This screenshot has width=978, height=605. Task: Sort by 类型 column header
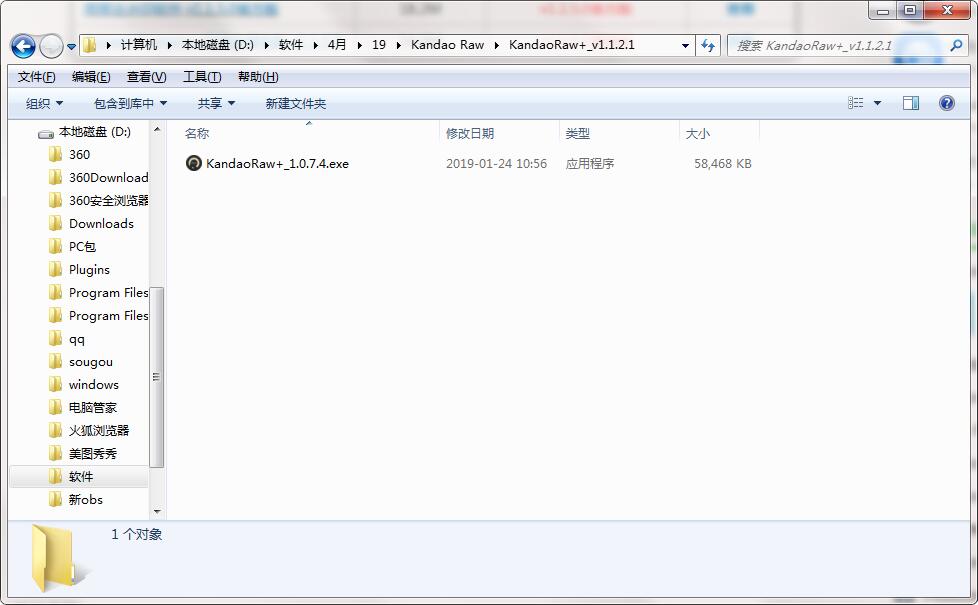tap(578, 133)
